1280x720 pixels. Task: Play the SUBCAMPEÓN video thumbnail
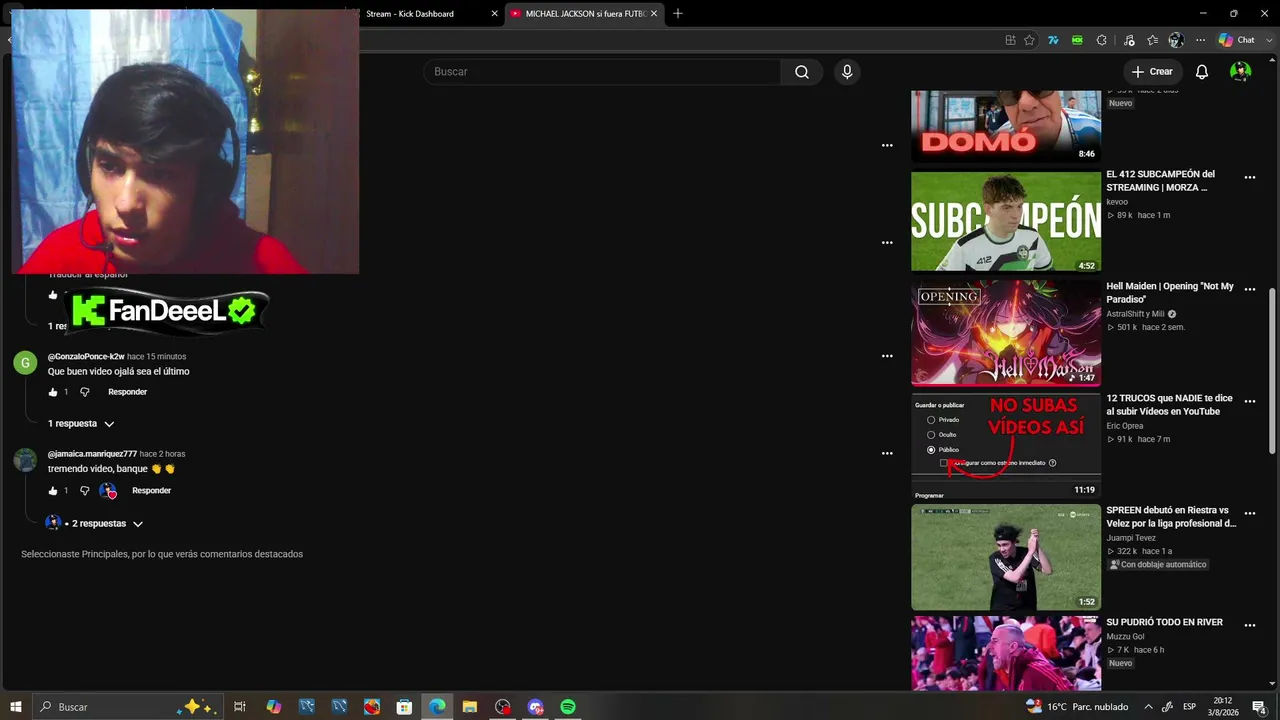point(1006,221)
